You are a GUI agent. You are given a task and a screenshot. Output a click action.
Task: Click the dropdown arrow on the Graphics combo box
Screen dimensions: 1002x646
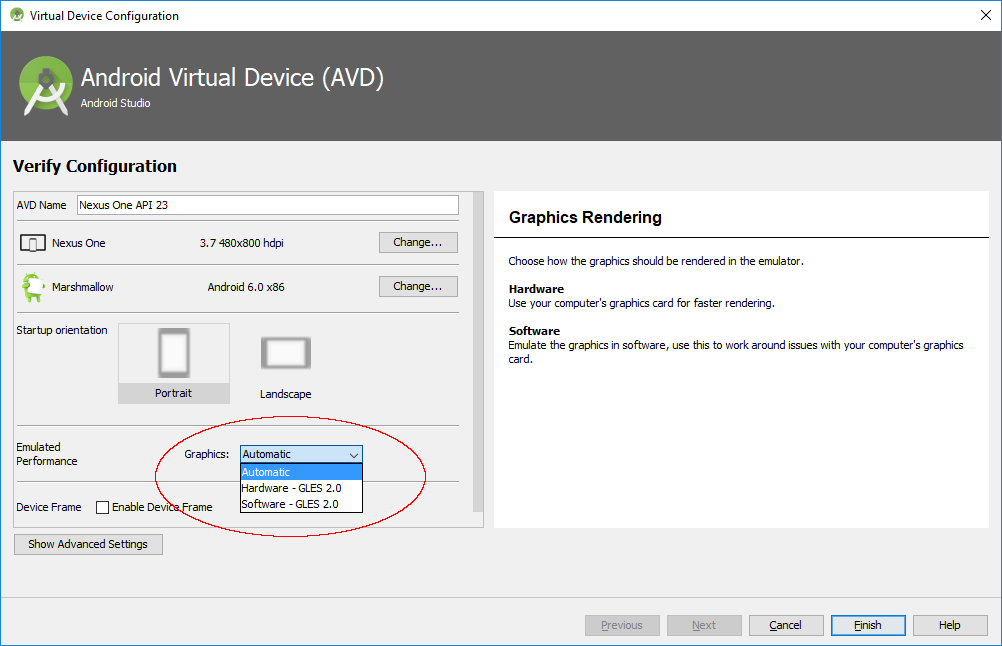pyautogui.click(x=354, y=454)
